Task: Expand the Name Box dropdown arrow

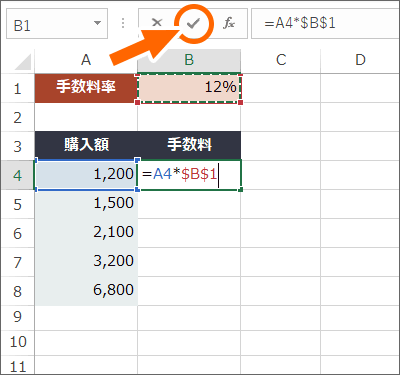Action: point(97,23)
